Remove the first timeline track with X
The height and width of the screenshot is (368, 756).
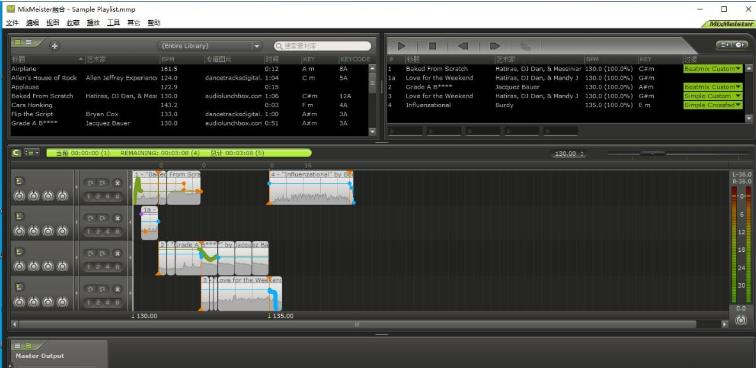pyautogui.click(x=117, y=182)
